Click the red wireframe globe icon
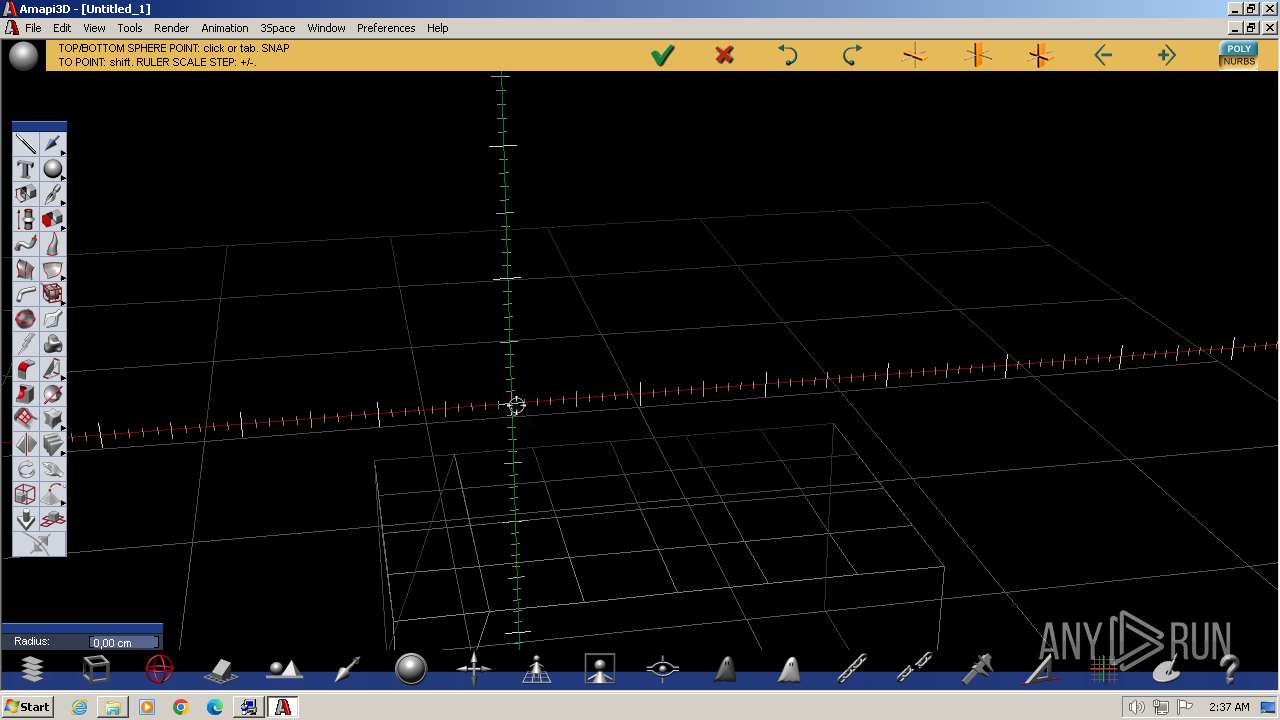Viewport: 1280px width, 720px height. [x=159, y=669]
